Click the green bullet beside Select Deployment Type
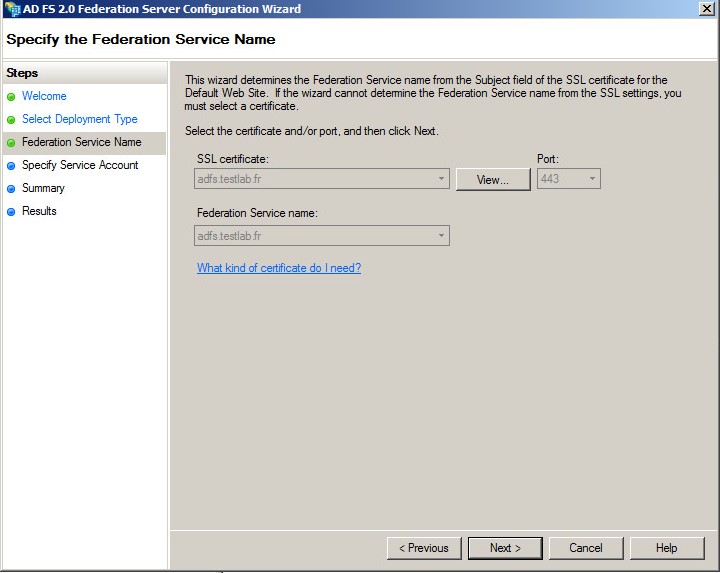 coord(11,120)
